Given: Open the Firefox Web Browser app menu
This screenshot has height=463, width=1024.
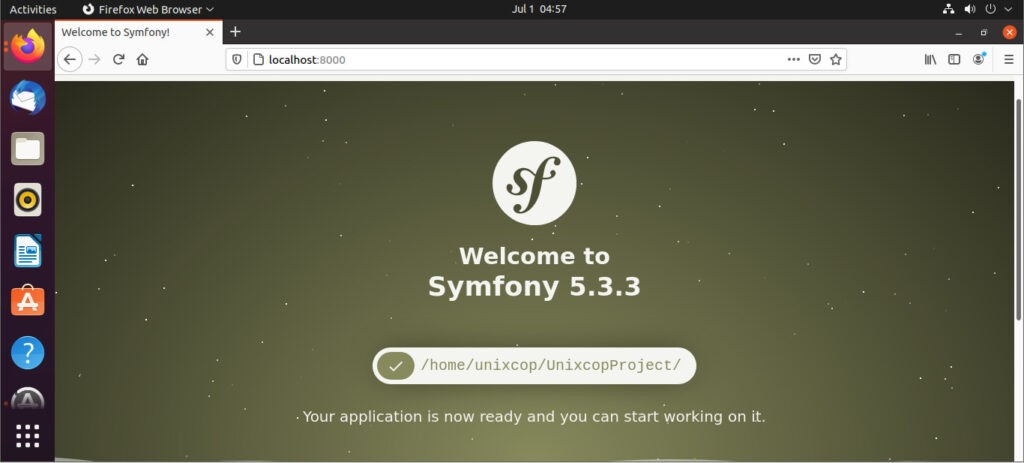Looking at the screenshot, I should (148, 9).
